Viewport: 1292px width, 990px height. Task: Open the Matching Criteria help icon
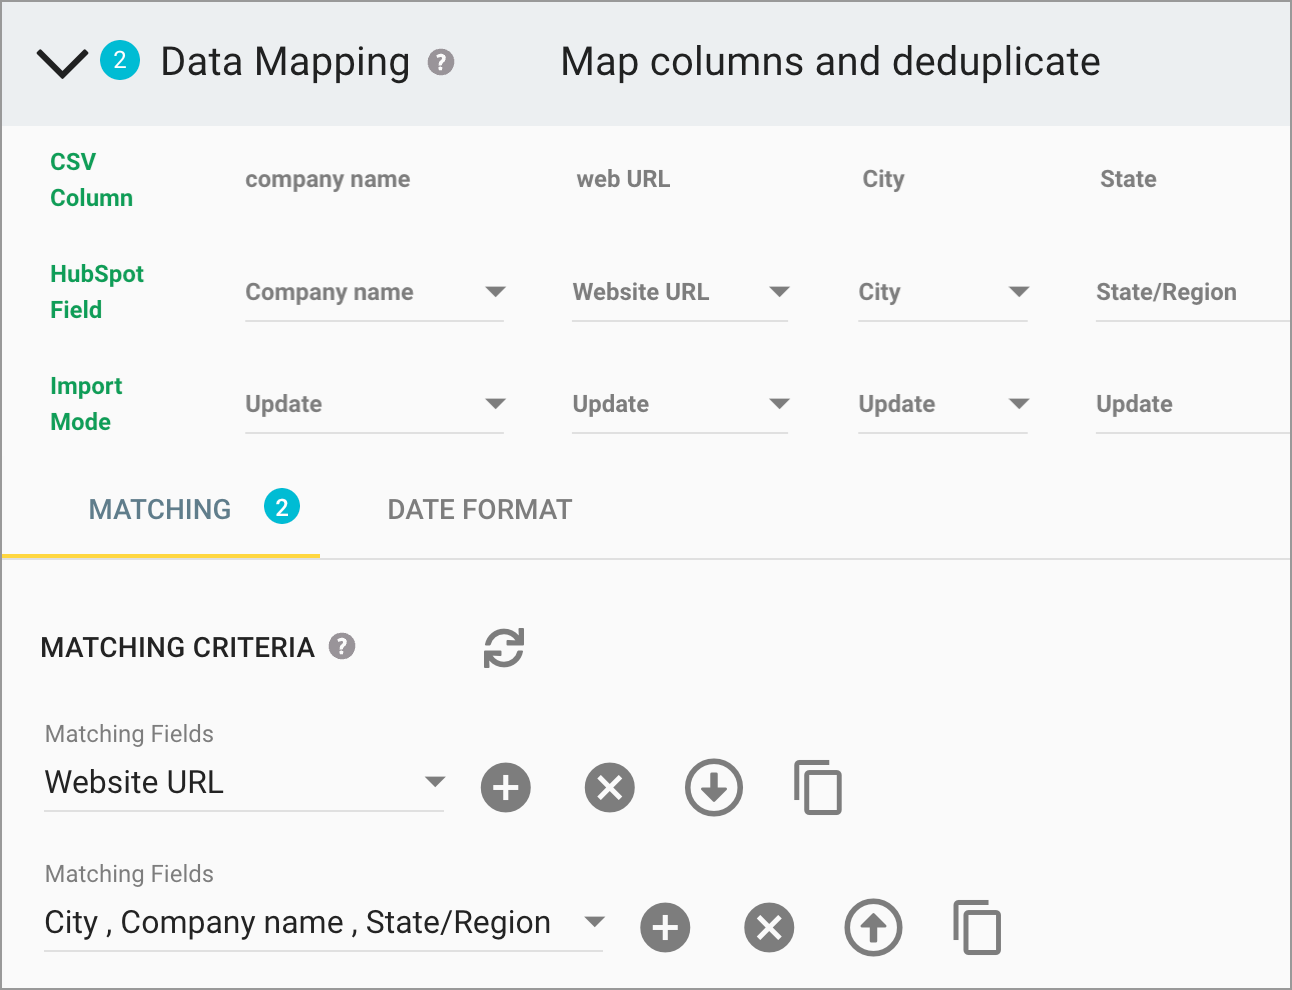point(342,647)
